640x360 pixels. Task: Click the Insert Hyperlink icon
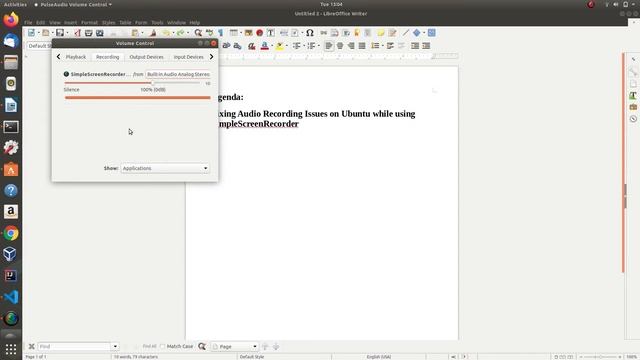point(323,33)
